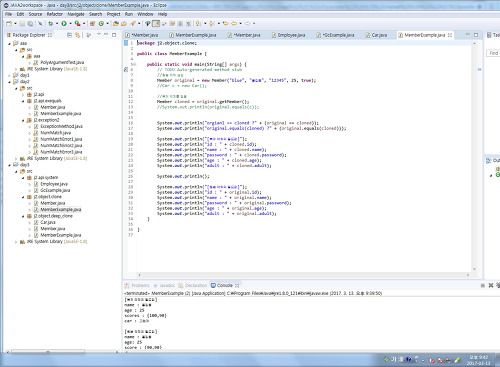
Task: Click the Package Explorer tab icon
Action: tap(9, 35)
